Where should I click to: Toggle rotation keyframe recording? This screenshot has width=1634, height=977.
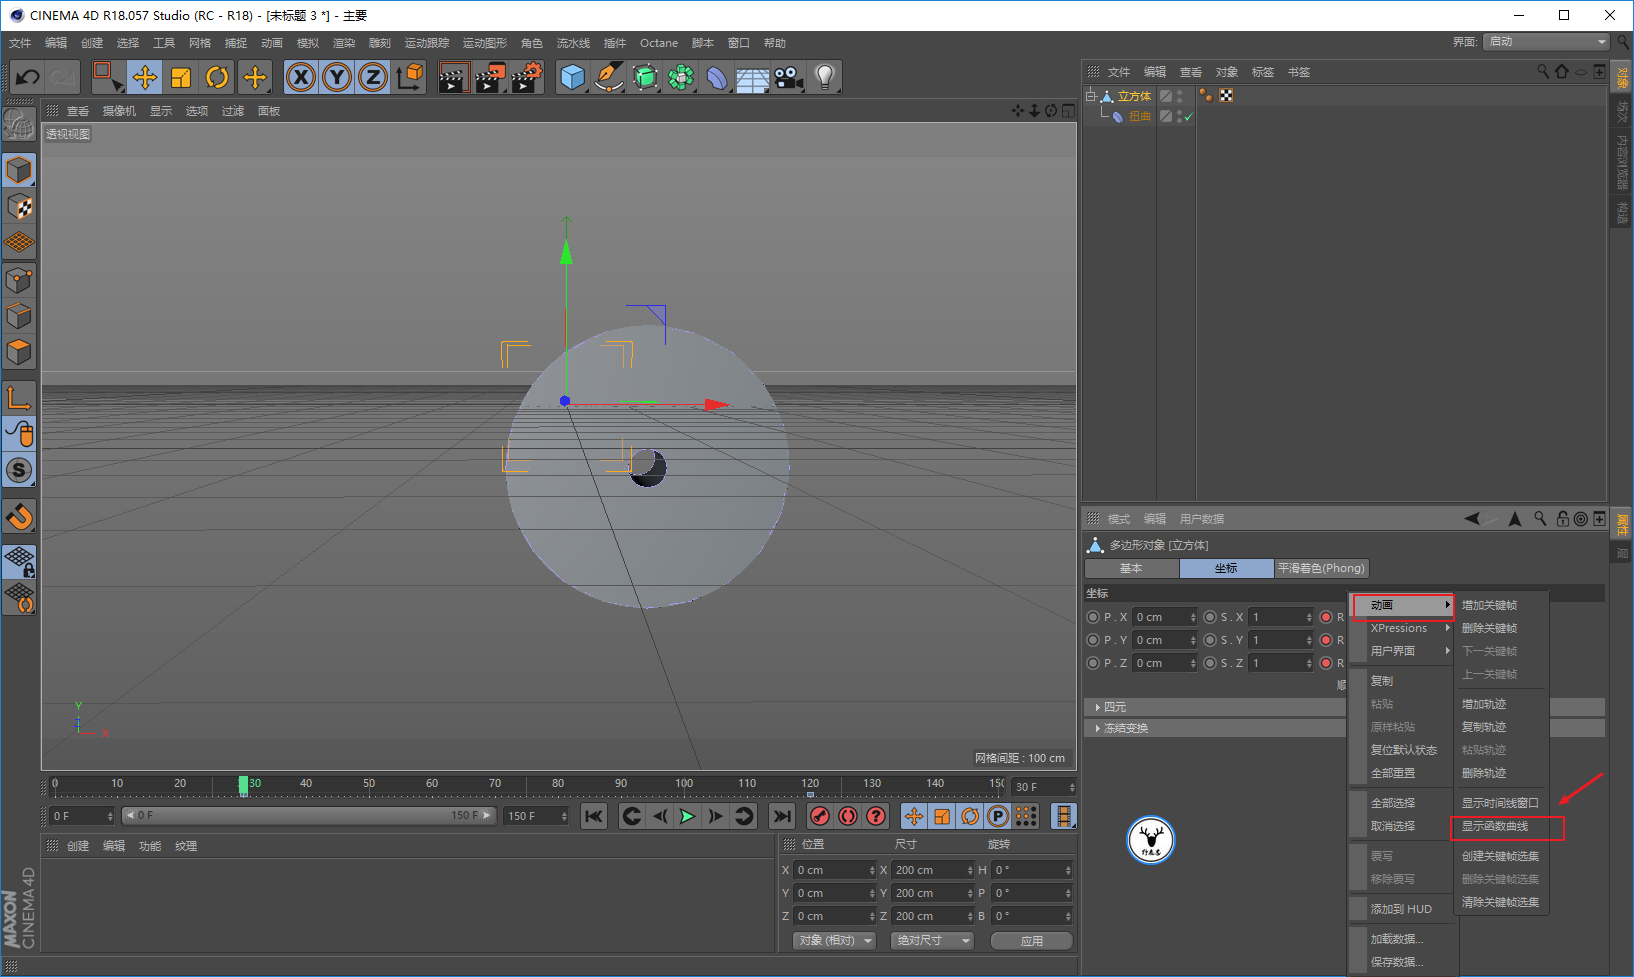click(970, 816)
